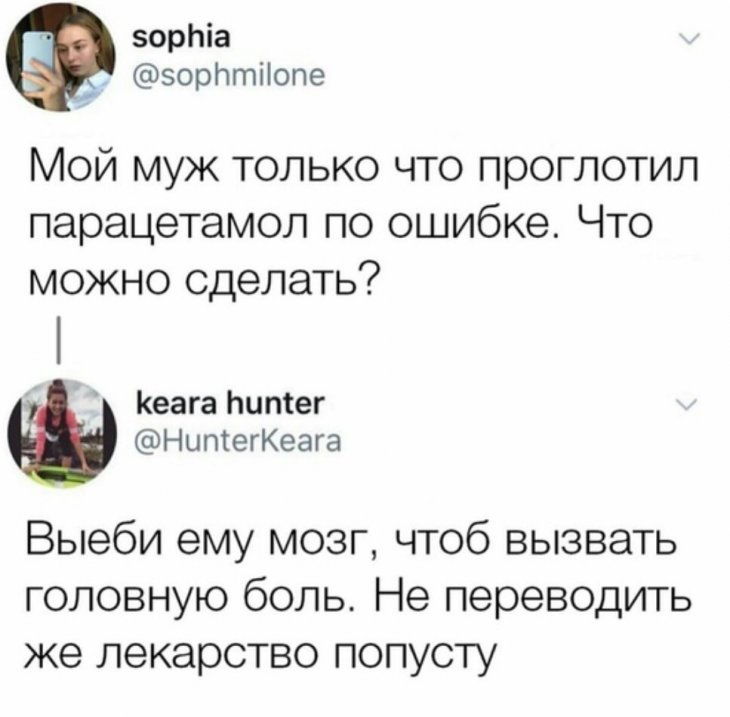Image resolution: width=730 pixels, height=717 pixels.
Task: Click the display name keara hunter
Action: [x=228, y=403]
